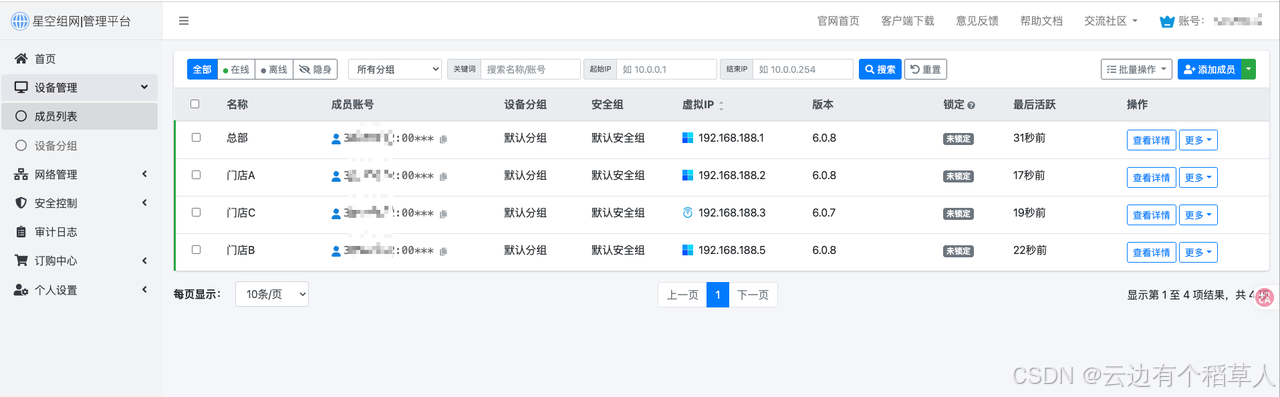Expand 个人设置 in the sidebar
The image size is (1280, 397).
pos(80,290)
